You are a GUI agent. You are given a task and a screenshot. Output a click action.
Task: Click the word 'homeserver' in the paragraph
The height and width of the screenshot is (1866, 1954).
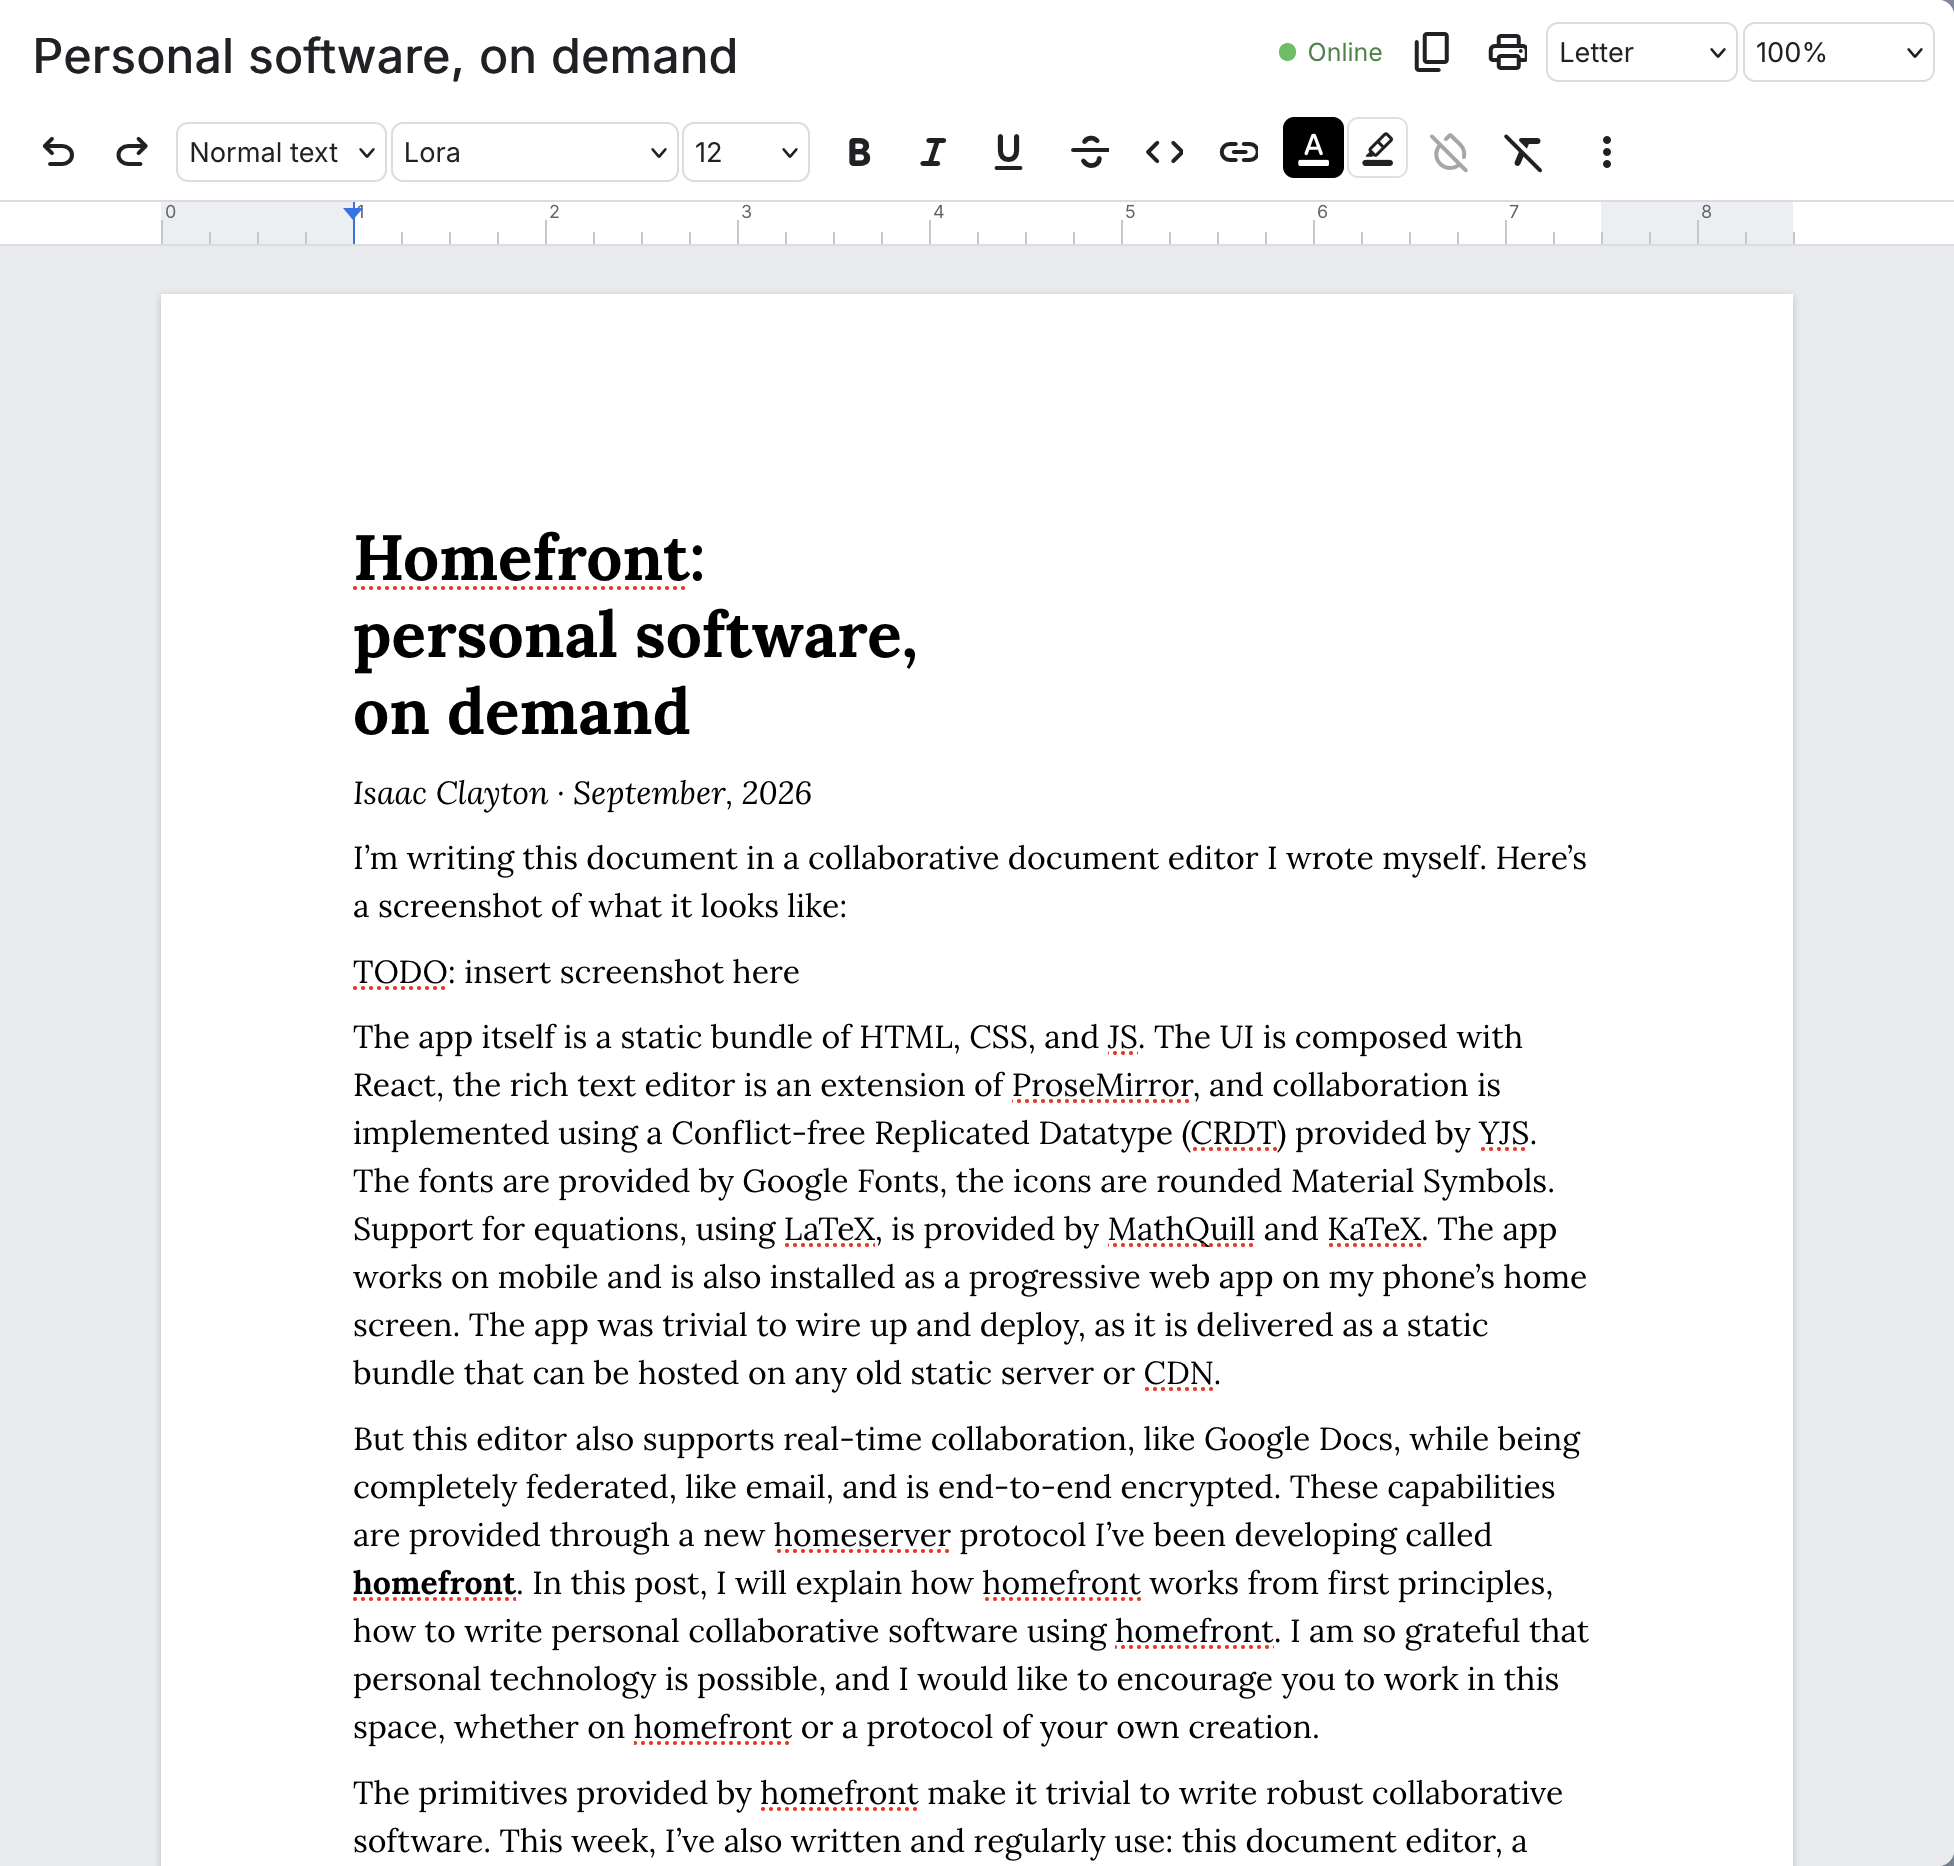pyautogui.click(x=862, y=1535)
